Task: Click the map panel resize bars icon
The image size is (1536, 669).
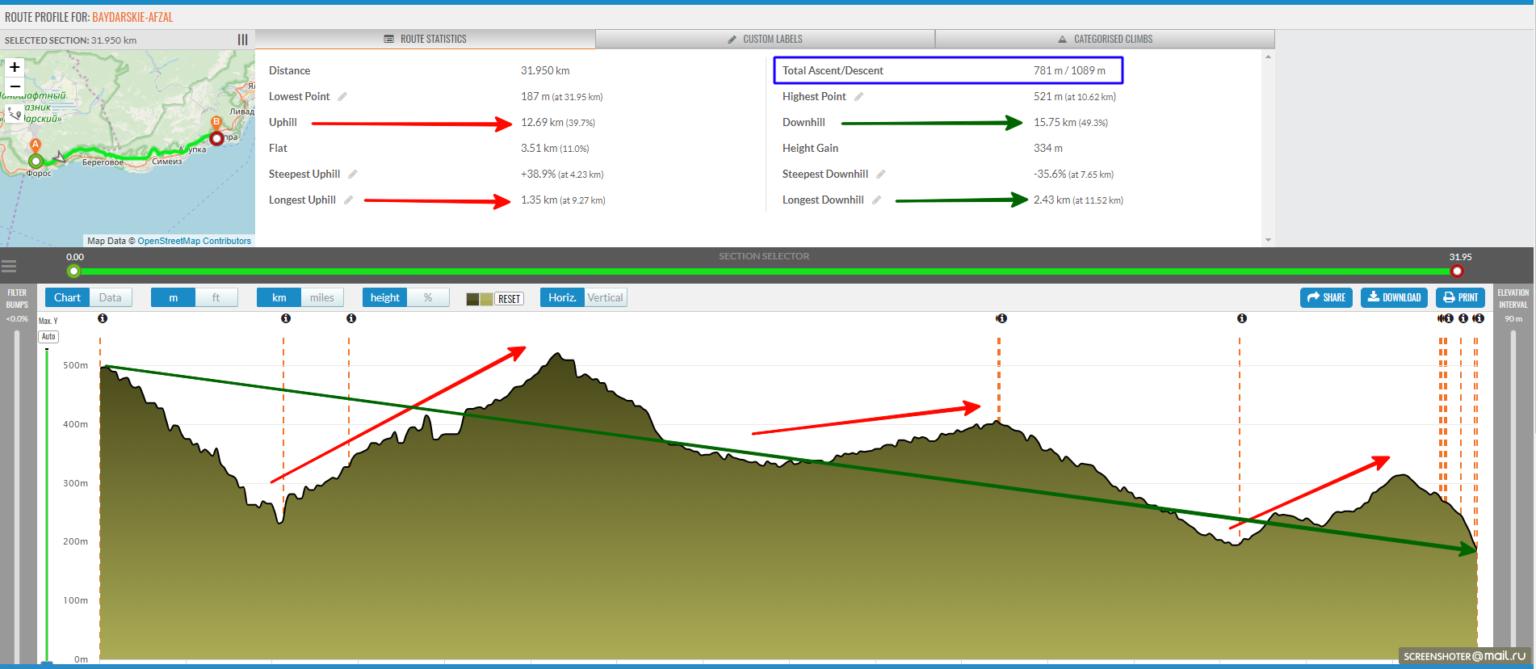Action: pyautogui.click(x=242, y=40)
